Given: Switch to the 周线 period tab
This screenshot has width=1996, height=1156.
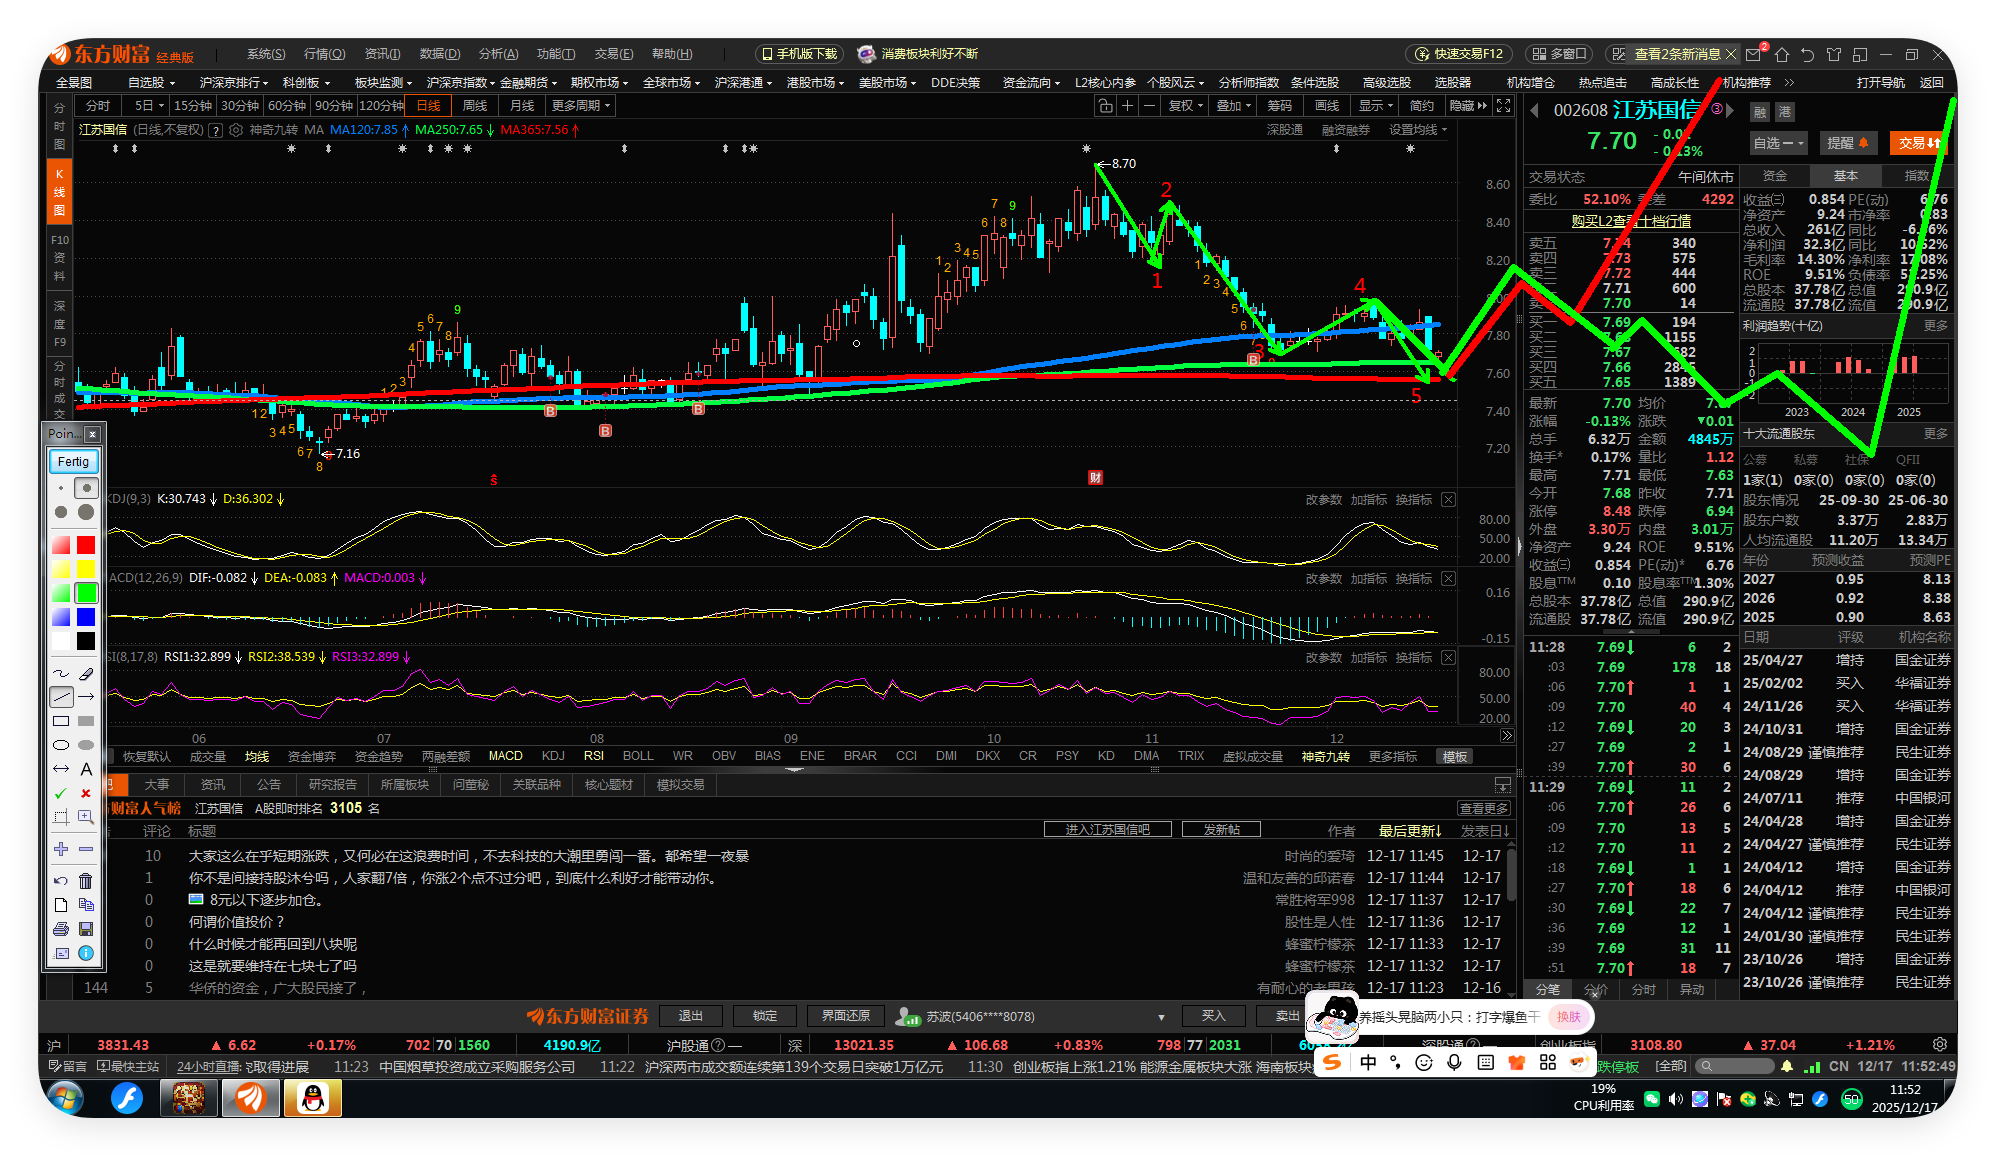Looking at the screenshot, I should 475,106.
